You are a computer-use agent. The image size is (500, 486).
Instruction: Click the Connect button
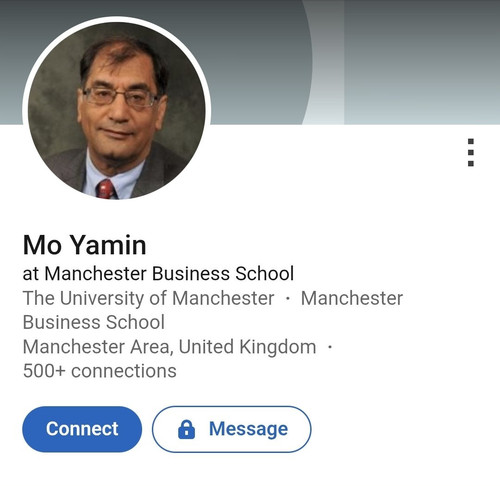[x=82, y=429]
